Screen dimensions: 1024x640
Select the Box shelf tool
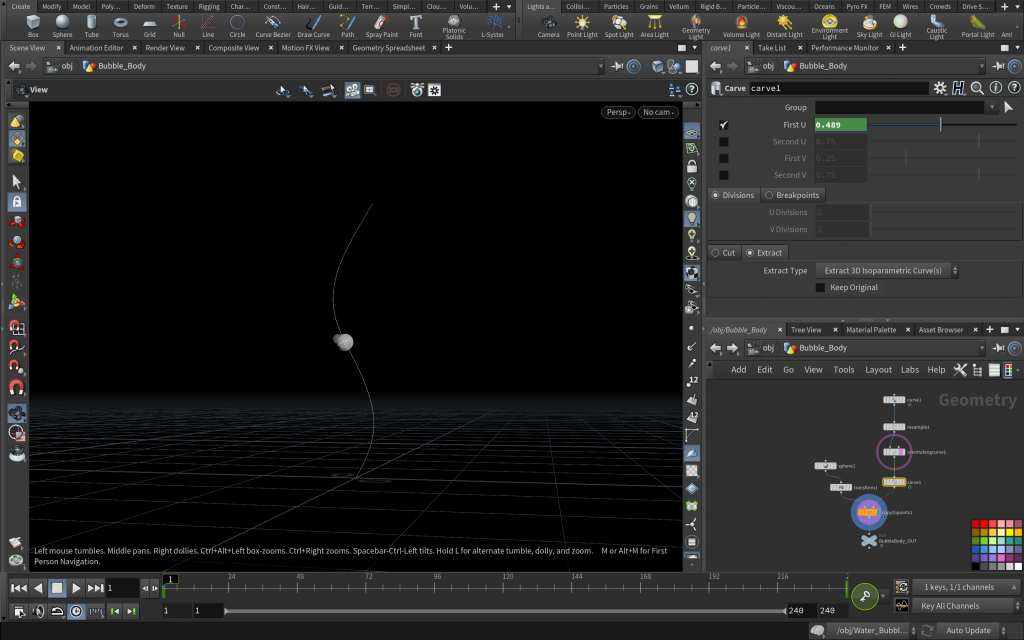(x=33, y=26)
